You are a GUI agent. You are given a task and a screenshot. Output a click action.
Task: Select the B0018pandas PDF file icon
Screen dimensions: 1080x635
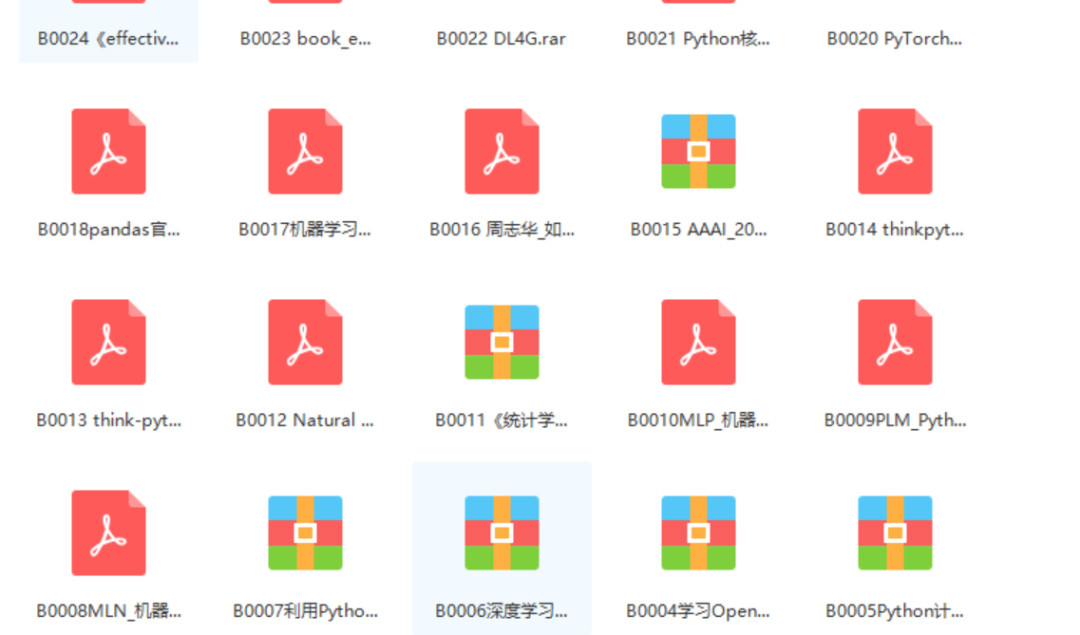(x=108, y=150)
